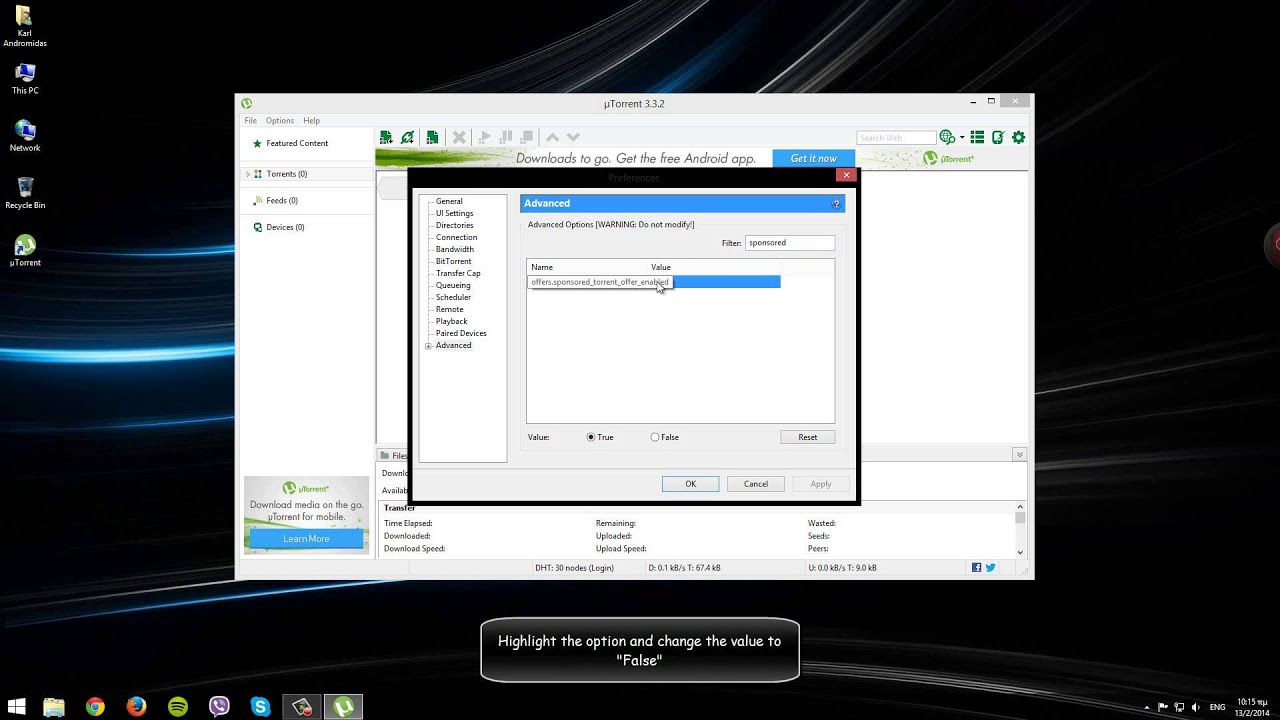This screenshot has height=720, width=1280.
Task: Click the Get it now banner button
Action: coord(814,158)
